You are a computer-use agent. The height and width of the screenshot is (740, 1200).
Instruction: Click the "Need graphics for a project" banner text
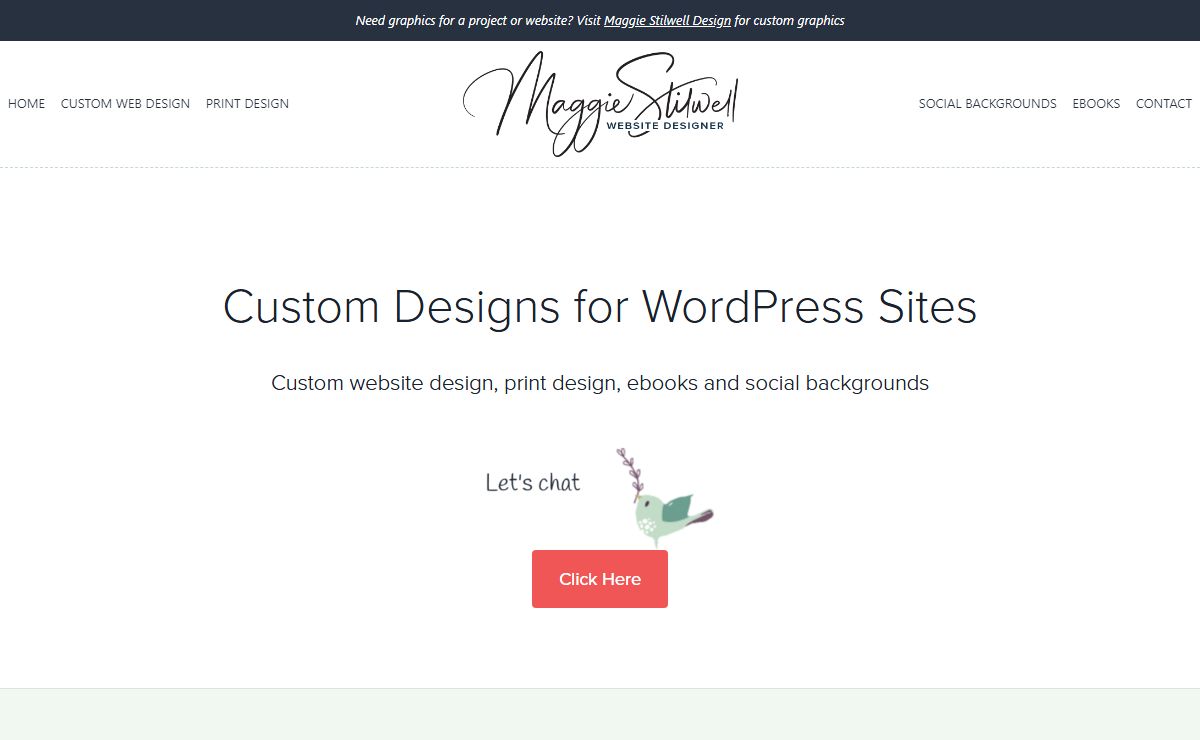point(600,20)
